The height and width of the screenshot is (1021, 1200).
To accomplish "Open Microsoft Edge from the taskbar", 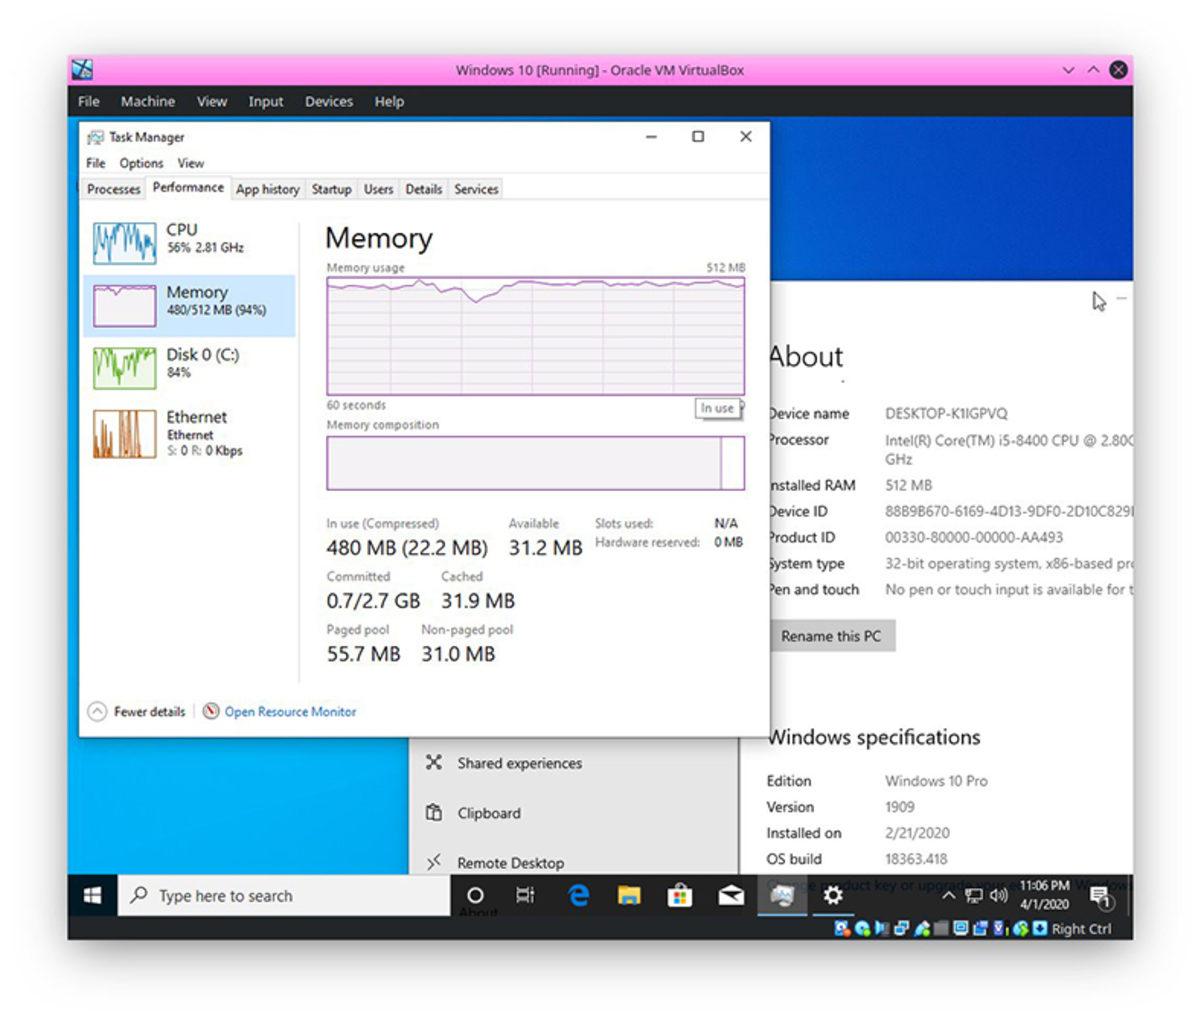I will pyautogui.click(x=577, y=896).
